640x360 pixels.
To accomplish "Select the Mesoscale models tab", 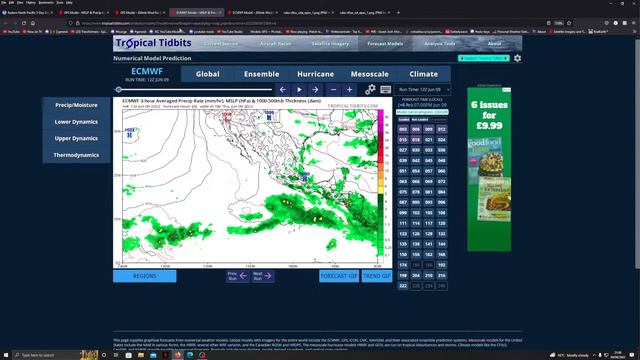I will [x=369, y=74].
